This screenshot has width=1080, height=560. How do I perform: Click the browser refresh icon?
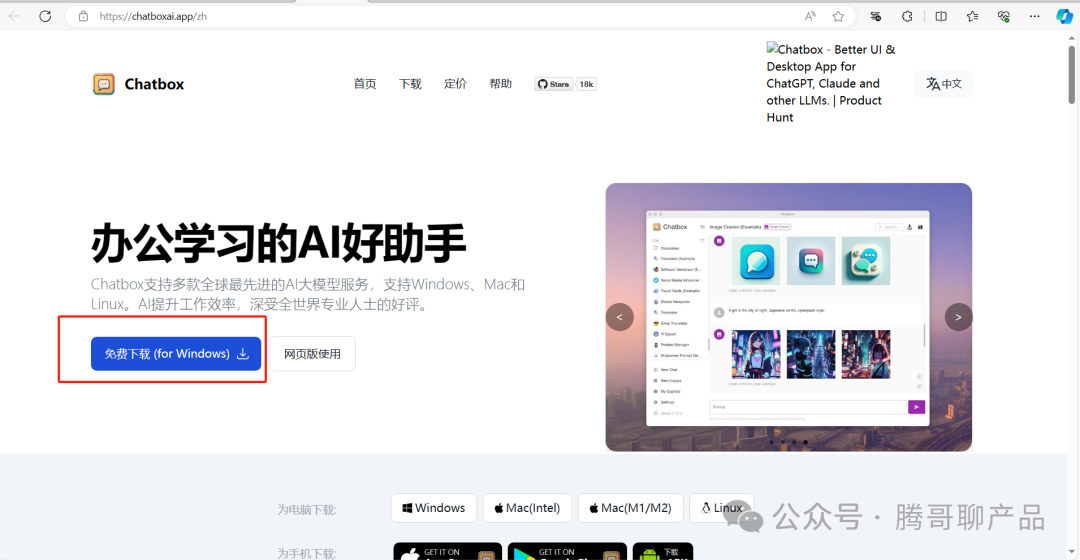45,16
